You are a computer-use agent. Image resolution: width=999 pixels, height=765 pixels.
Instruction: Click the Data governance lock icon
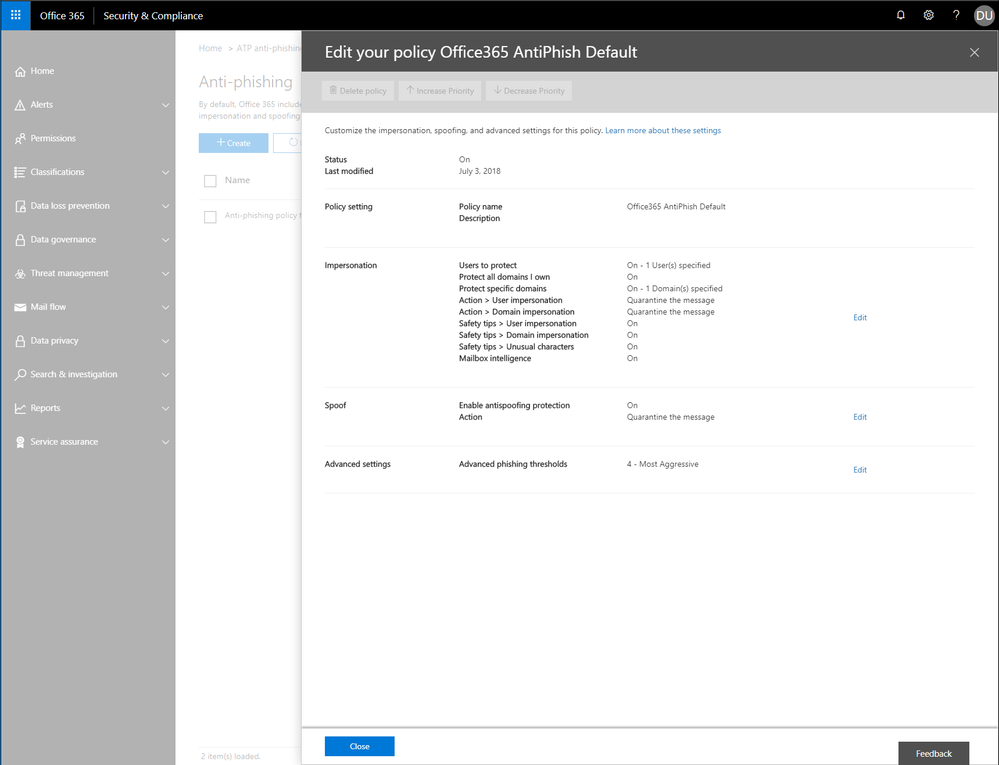click(x=20, y=240)
